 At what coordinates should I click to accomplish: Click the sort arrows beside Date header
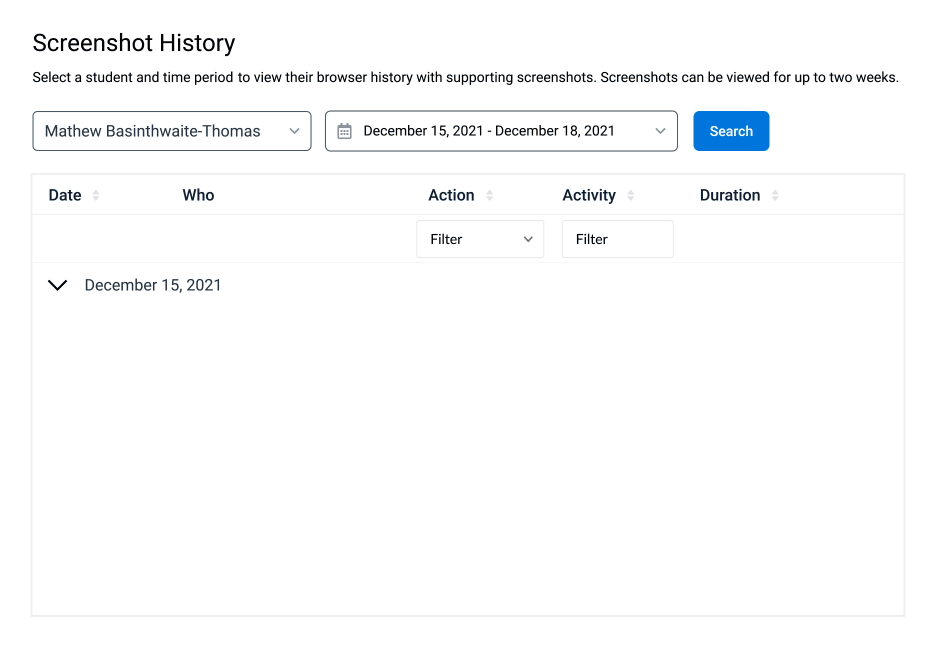pyautogui.click(x=96, y=195)
